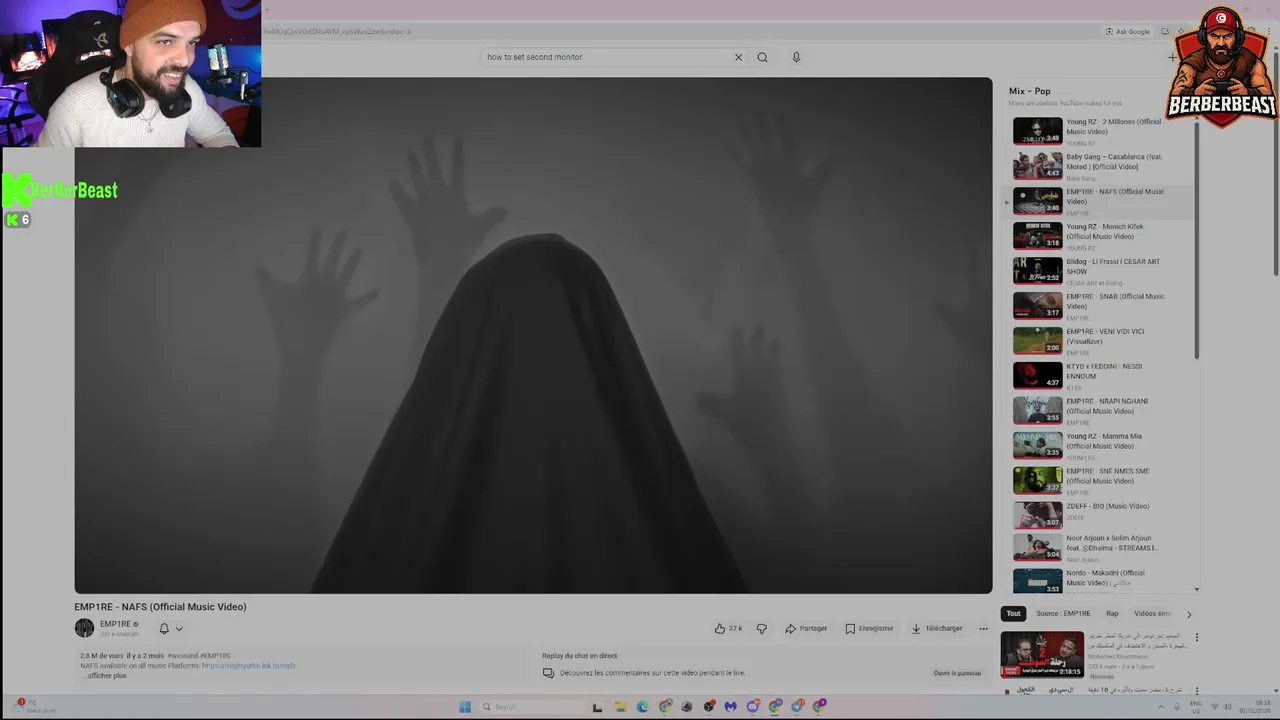
Task: Click the 'Ask Google' button in address bar
Action: coord(1128,32)
